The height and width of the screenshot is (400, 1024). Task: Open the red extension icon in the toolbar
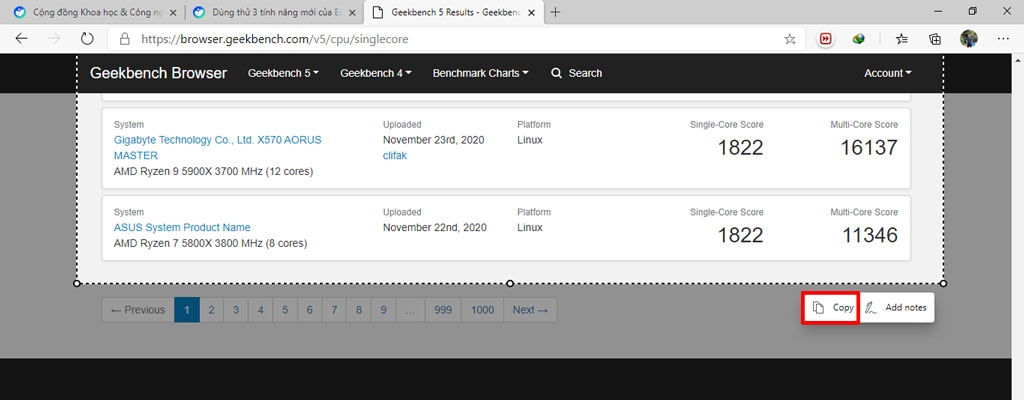pyautogui.click(x=826, y=39)
